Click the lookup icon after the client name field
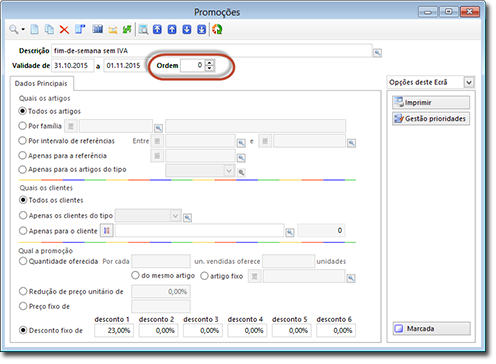 290,232
